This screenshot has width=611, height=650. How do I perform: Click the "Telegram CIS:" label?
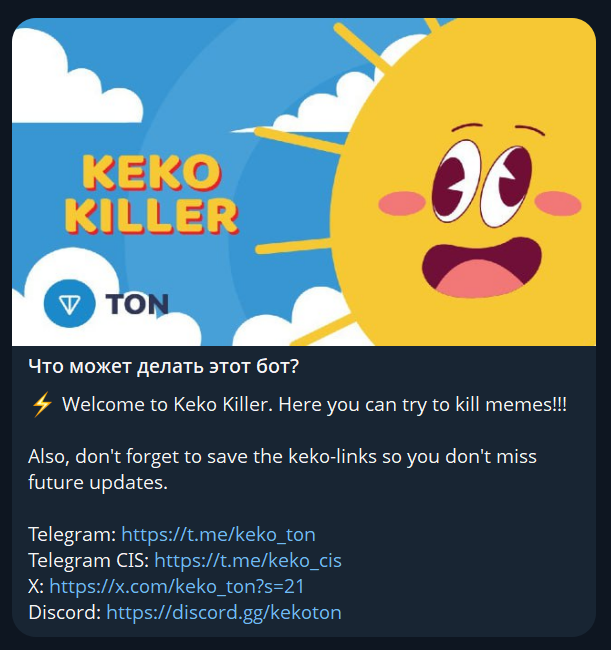tap(88, 560)
